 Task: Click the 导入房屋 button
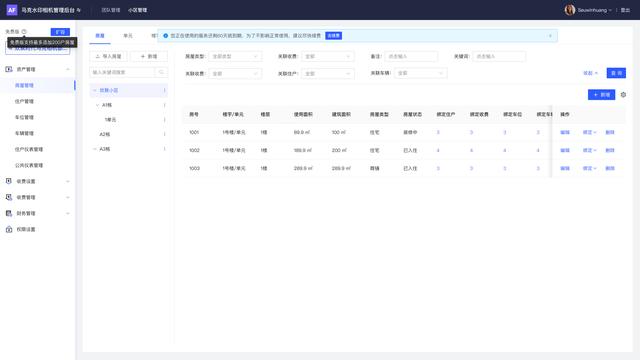(108, 56)
